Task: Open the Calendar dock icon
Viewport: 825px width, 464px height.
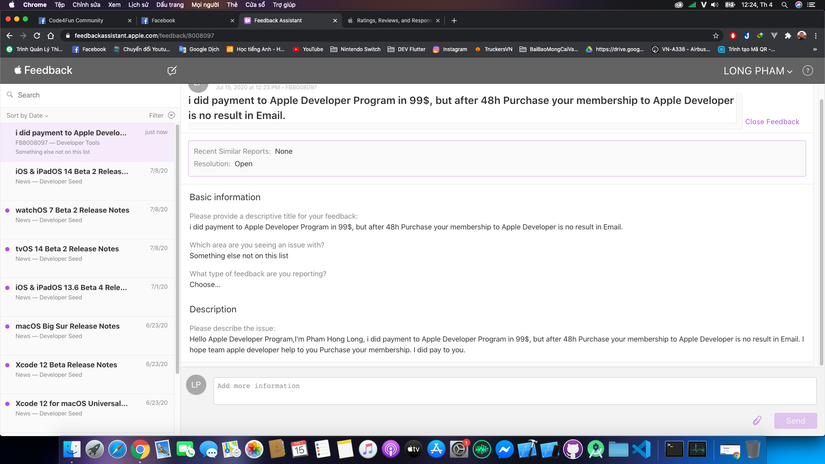Action: click(299, 449)
